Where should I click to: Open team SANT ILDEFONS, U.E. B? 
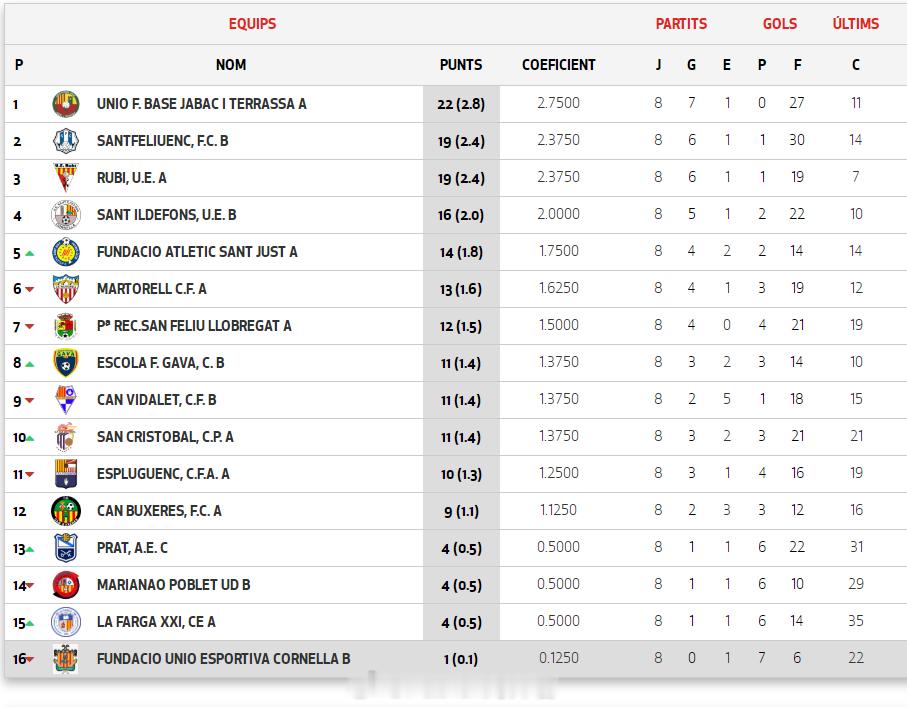(167, 215)
